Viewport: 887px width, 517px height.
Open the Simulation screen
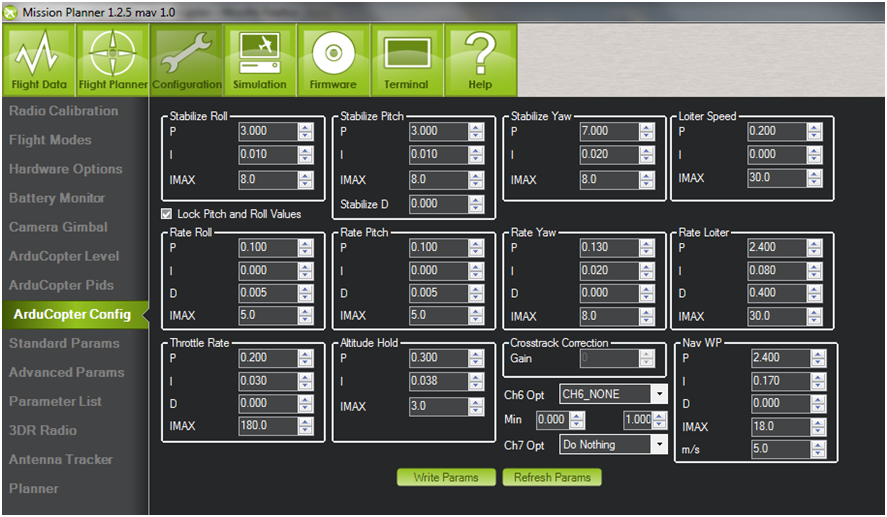(260, 60)
